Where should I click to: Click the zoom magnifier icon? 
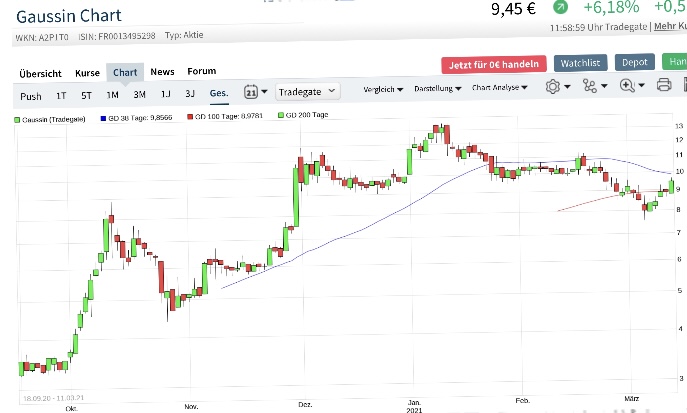(x=628, y=87)
